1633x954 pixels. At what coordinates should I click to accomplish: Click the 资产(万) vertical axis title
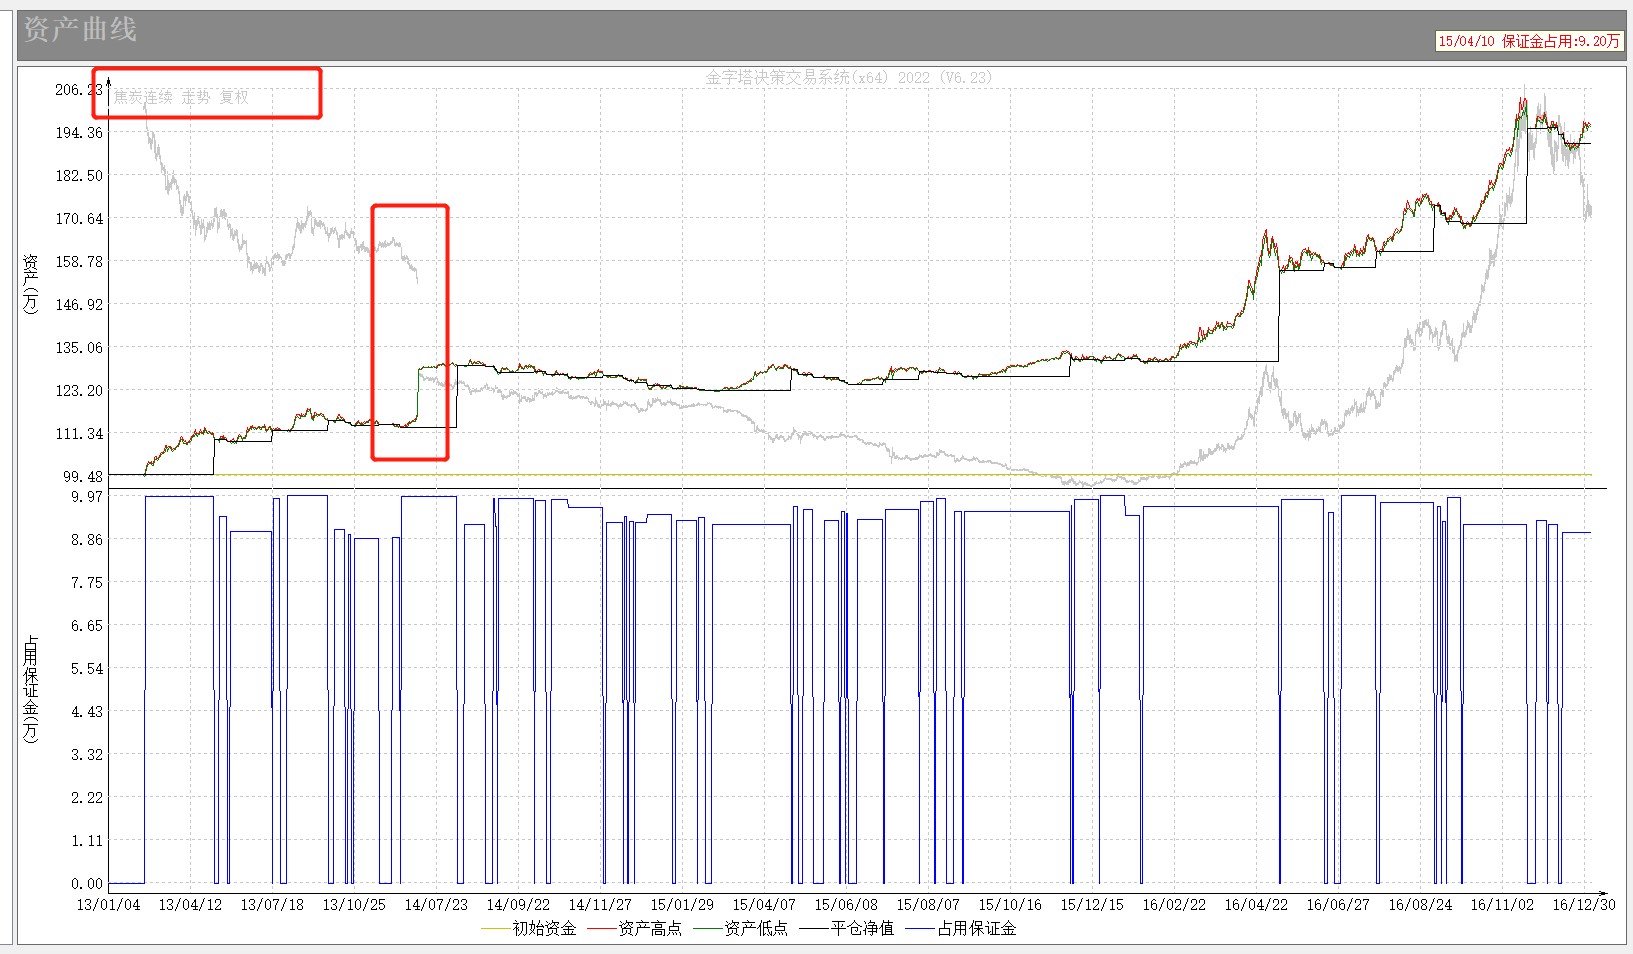(x=31, y=283)
